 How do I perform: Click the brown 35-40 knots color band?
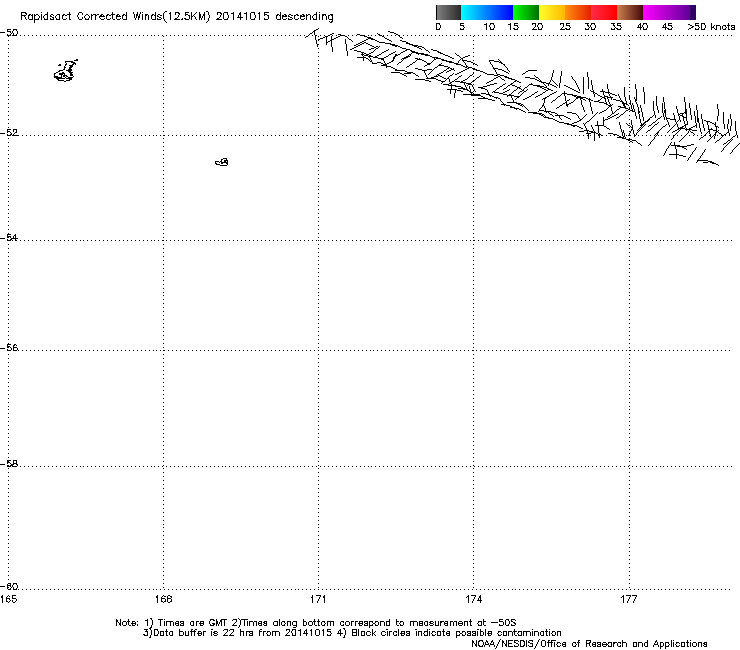point(630,12)
